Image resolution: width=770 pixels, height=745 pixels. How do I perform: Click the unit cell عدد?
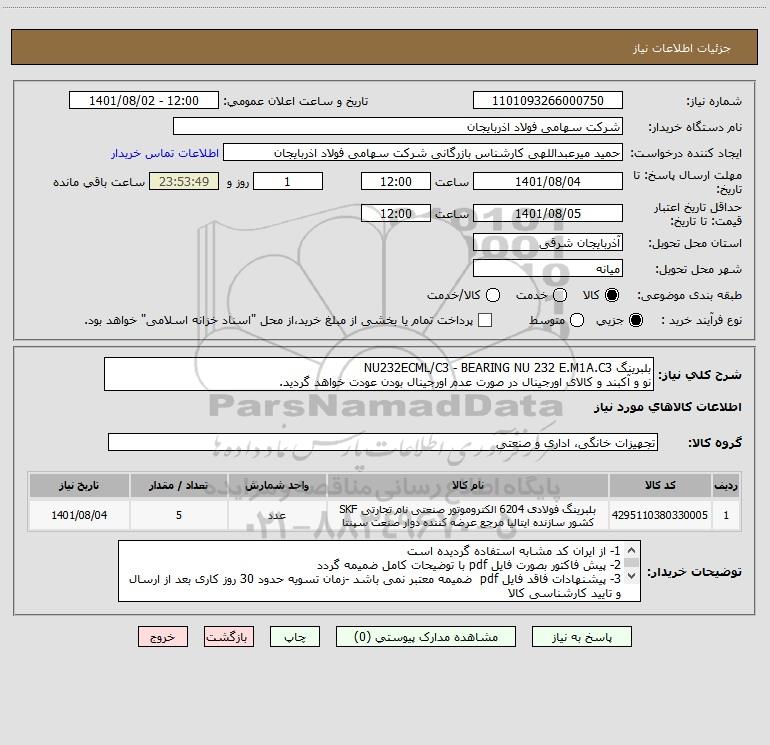pyautogui.click(x=277, y=515)
